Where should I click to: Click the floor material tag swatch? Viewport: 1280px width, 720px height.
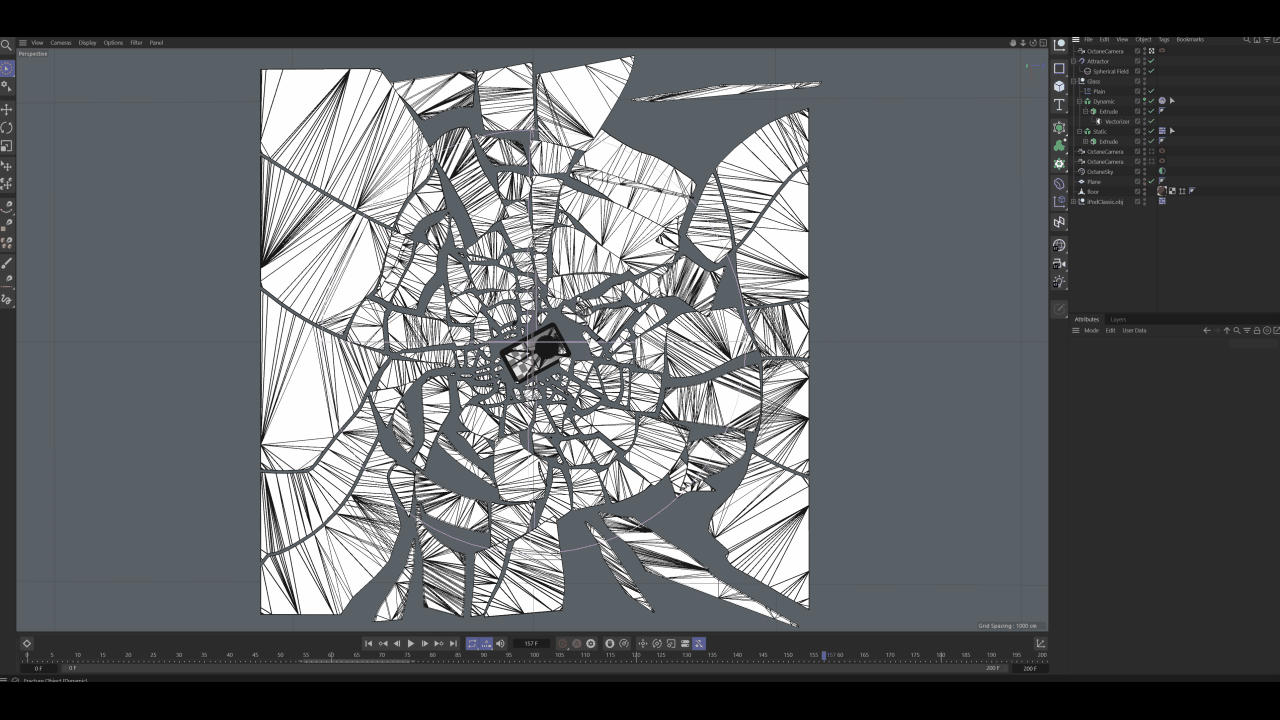coord(1162,191)
